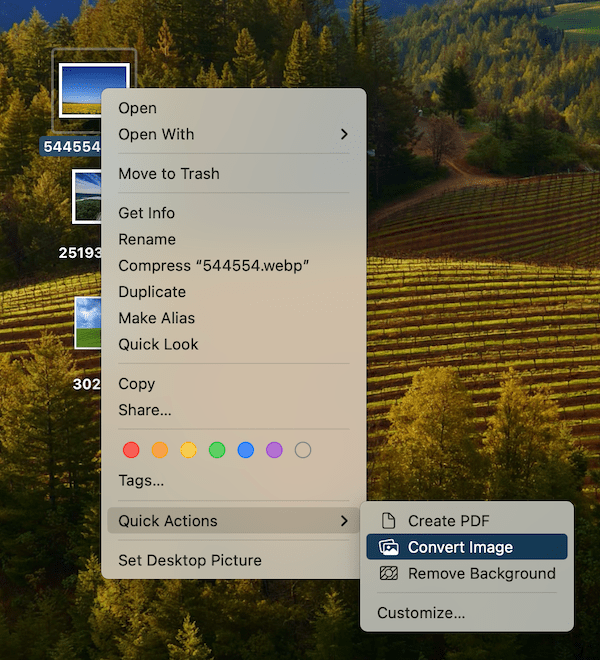Click the 25193 file name label
The height and width of the screenshot is (660, 600).
[80, 253]
